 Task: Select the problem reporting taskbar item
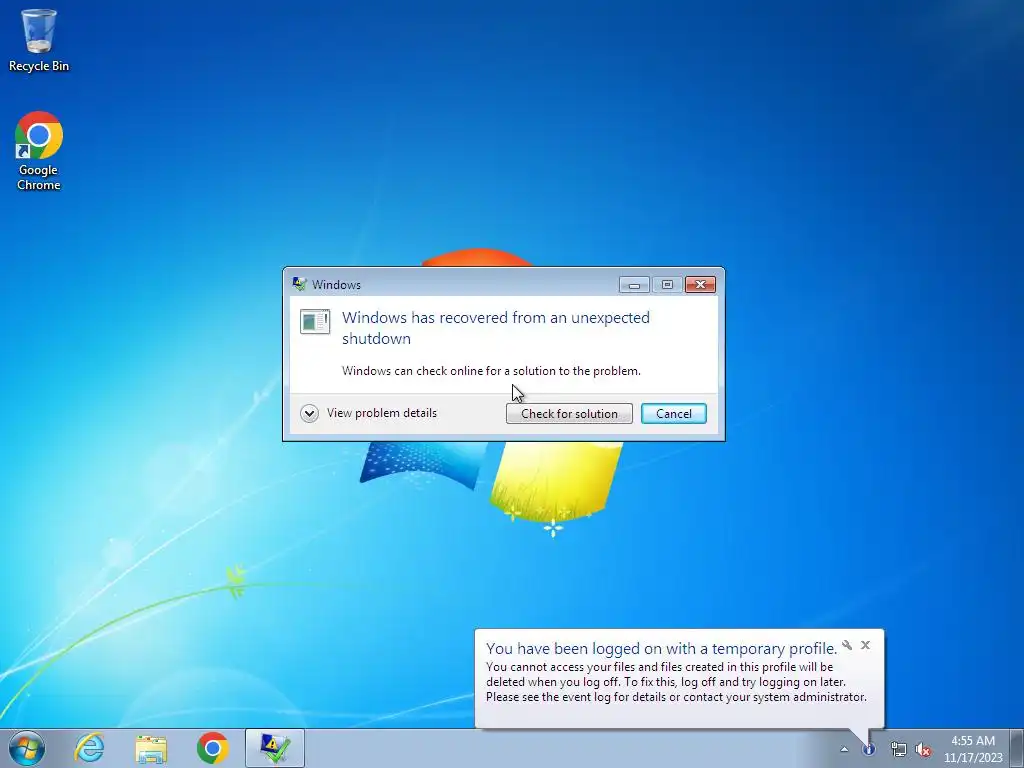pos(275,748)
